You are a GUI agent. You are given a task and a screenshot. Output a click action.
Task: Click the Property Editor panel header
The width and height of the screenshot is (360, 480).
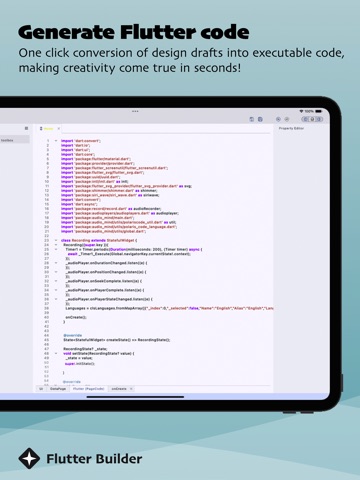point(291,128)
